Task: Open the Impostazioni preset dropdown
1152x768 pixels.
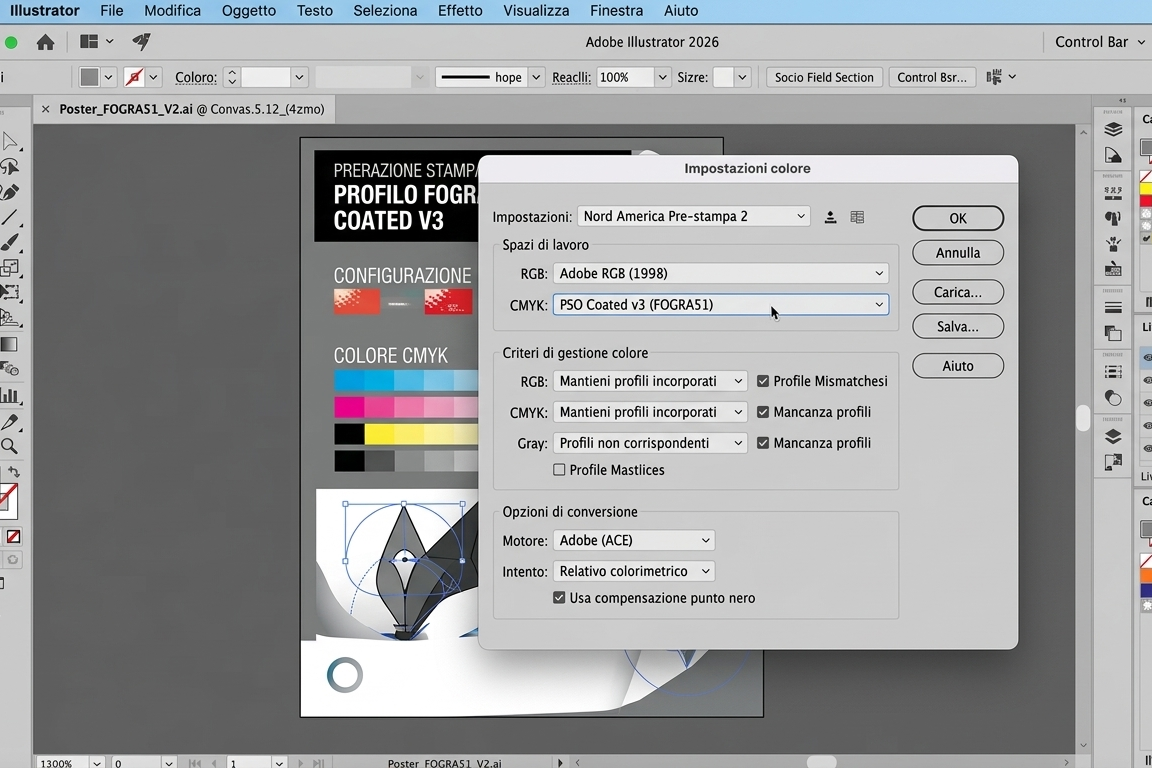Action: pos(694,217)
